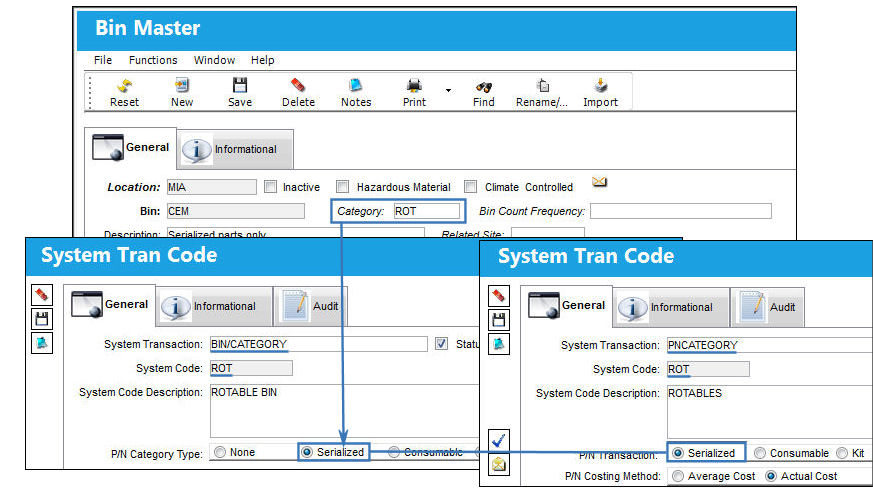The height and width of the screenshot is (500, 873).
Task: Select Average Cost costing method
Action: click(678, 476)
